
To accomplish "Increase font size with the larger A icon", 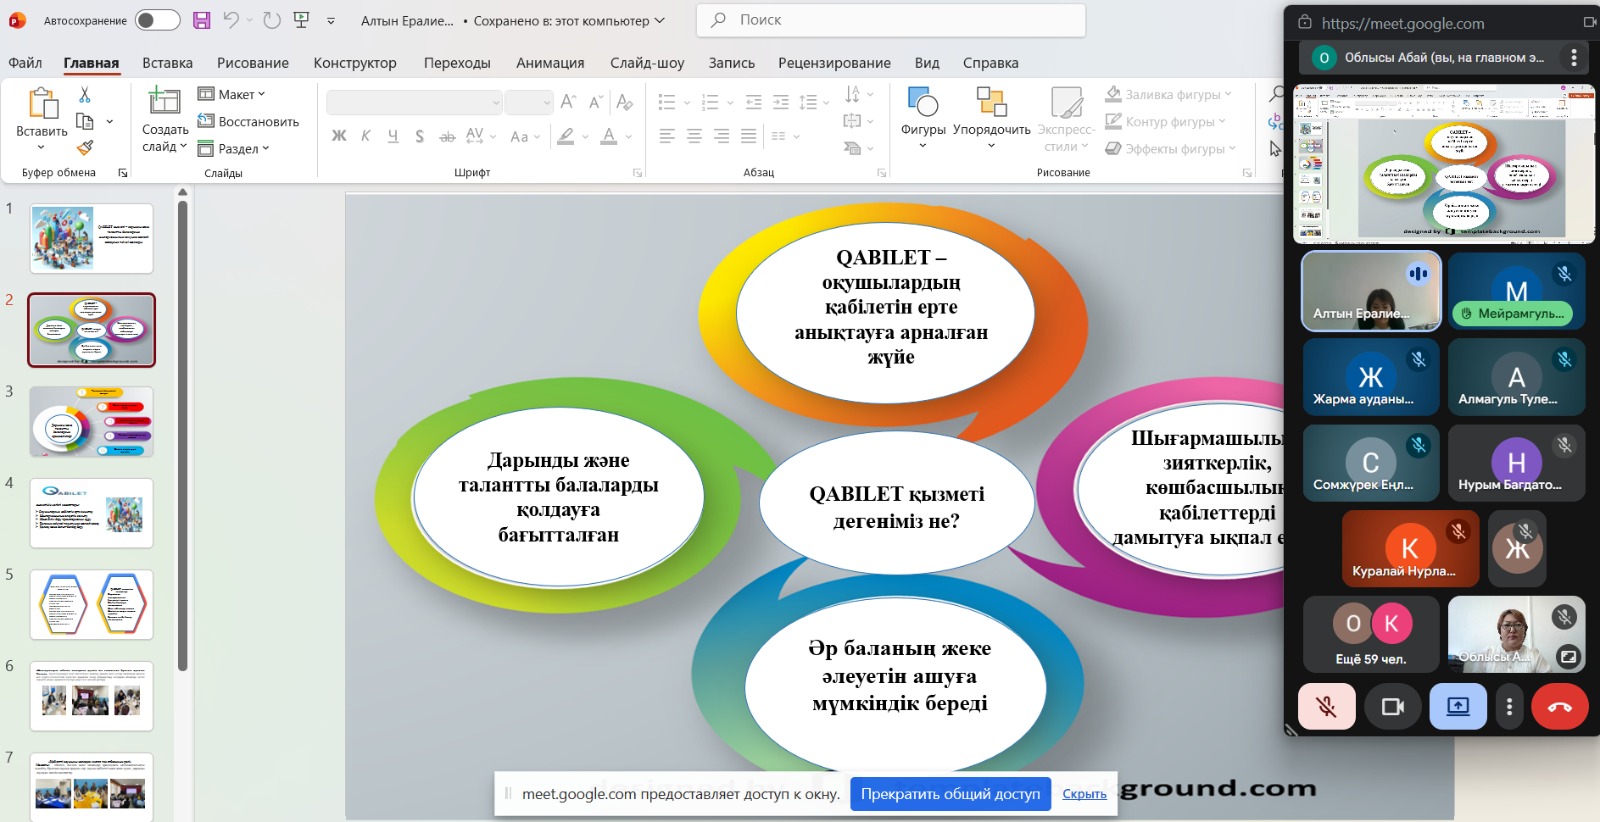I will click(568, 102).
